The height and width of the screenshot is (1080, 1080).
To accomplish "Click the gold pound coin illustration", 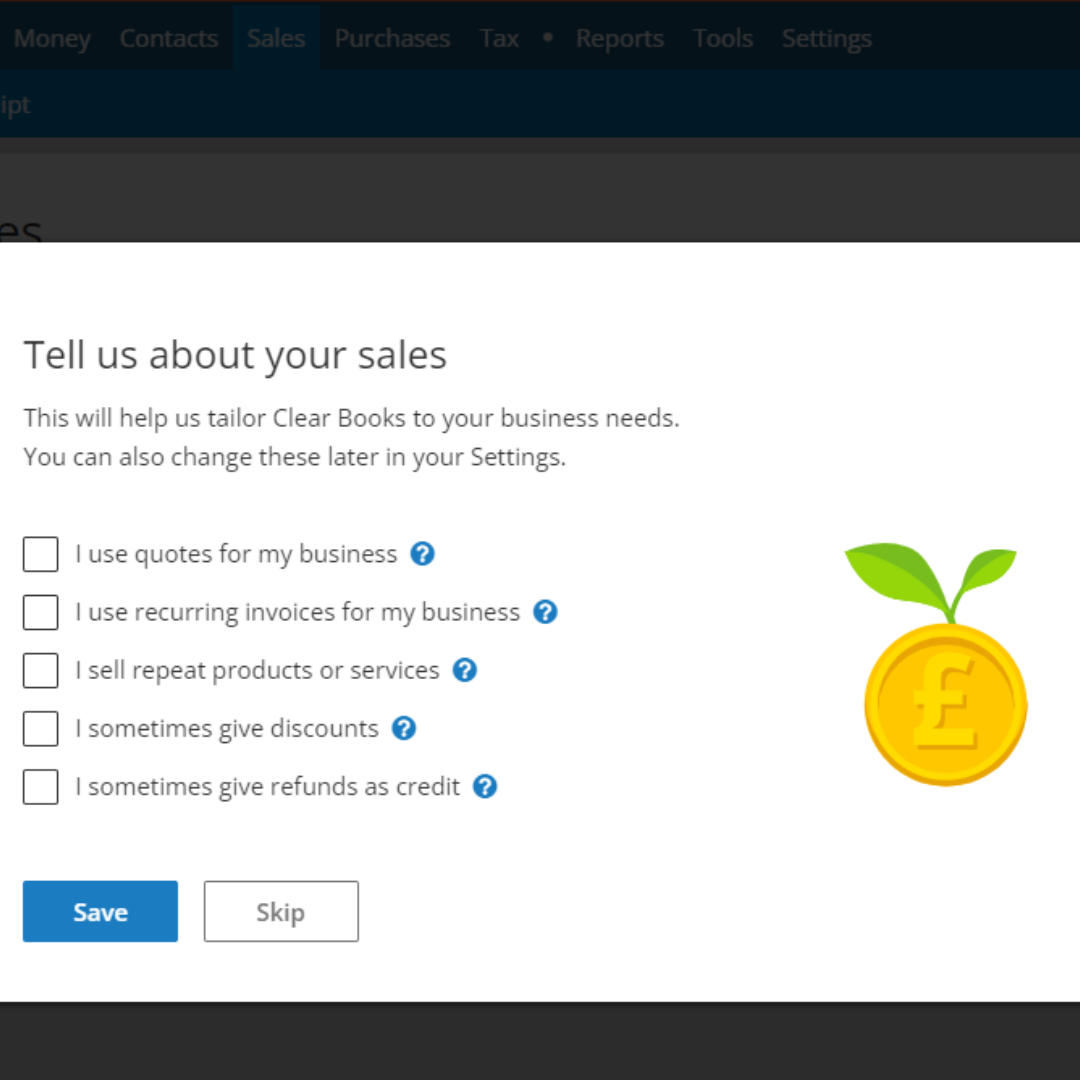I will pos(945,703).
